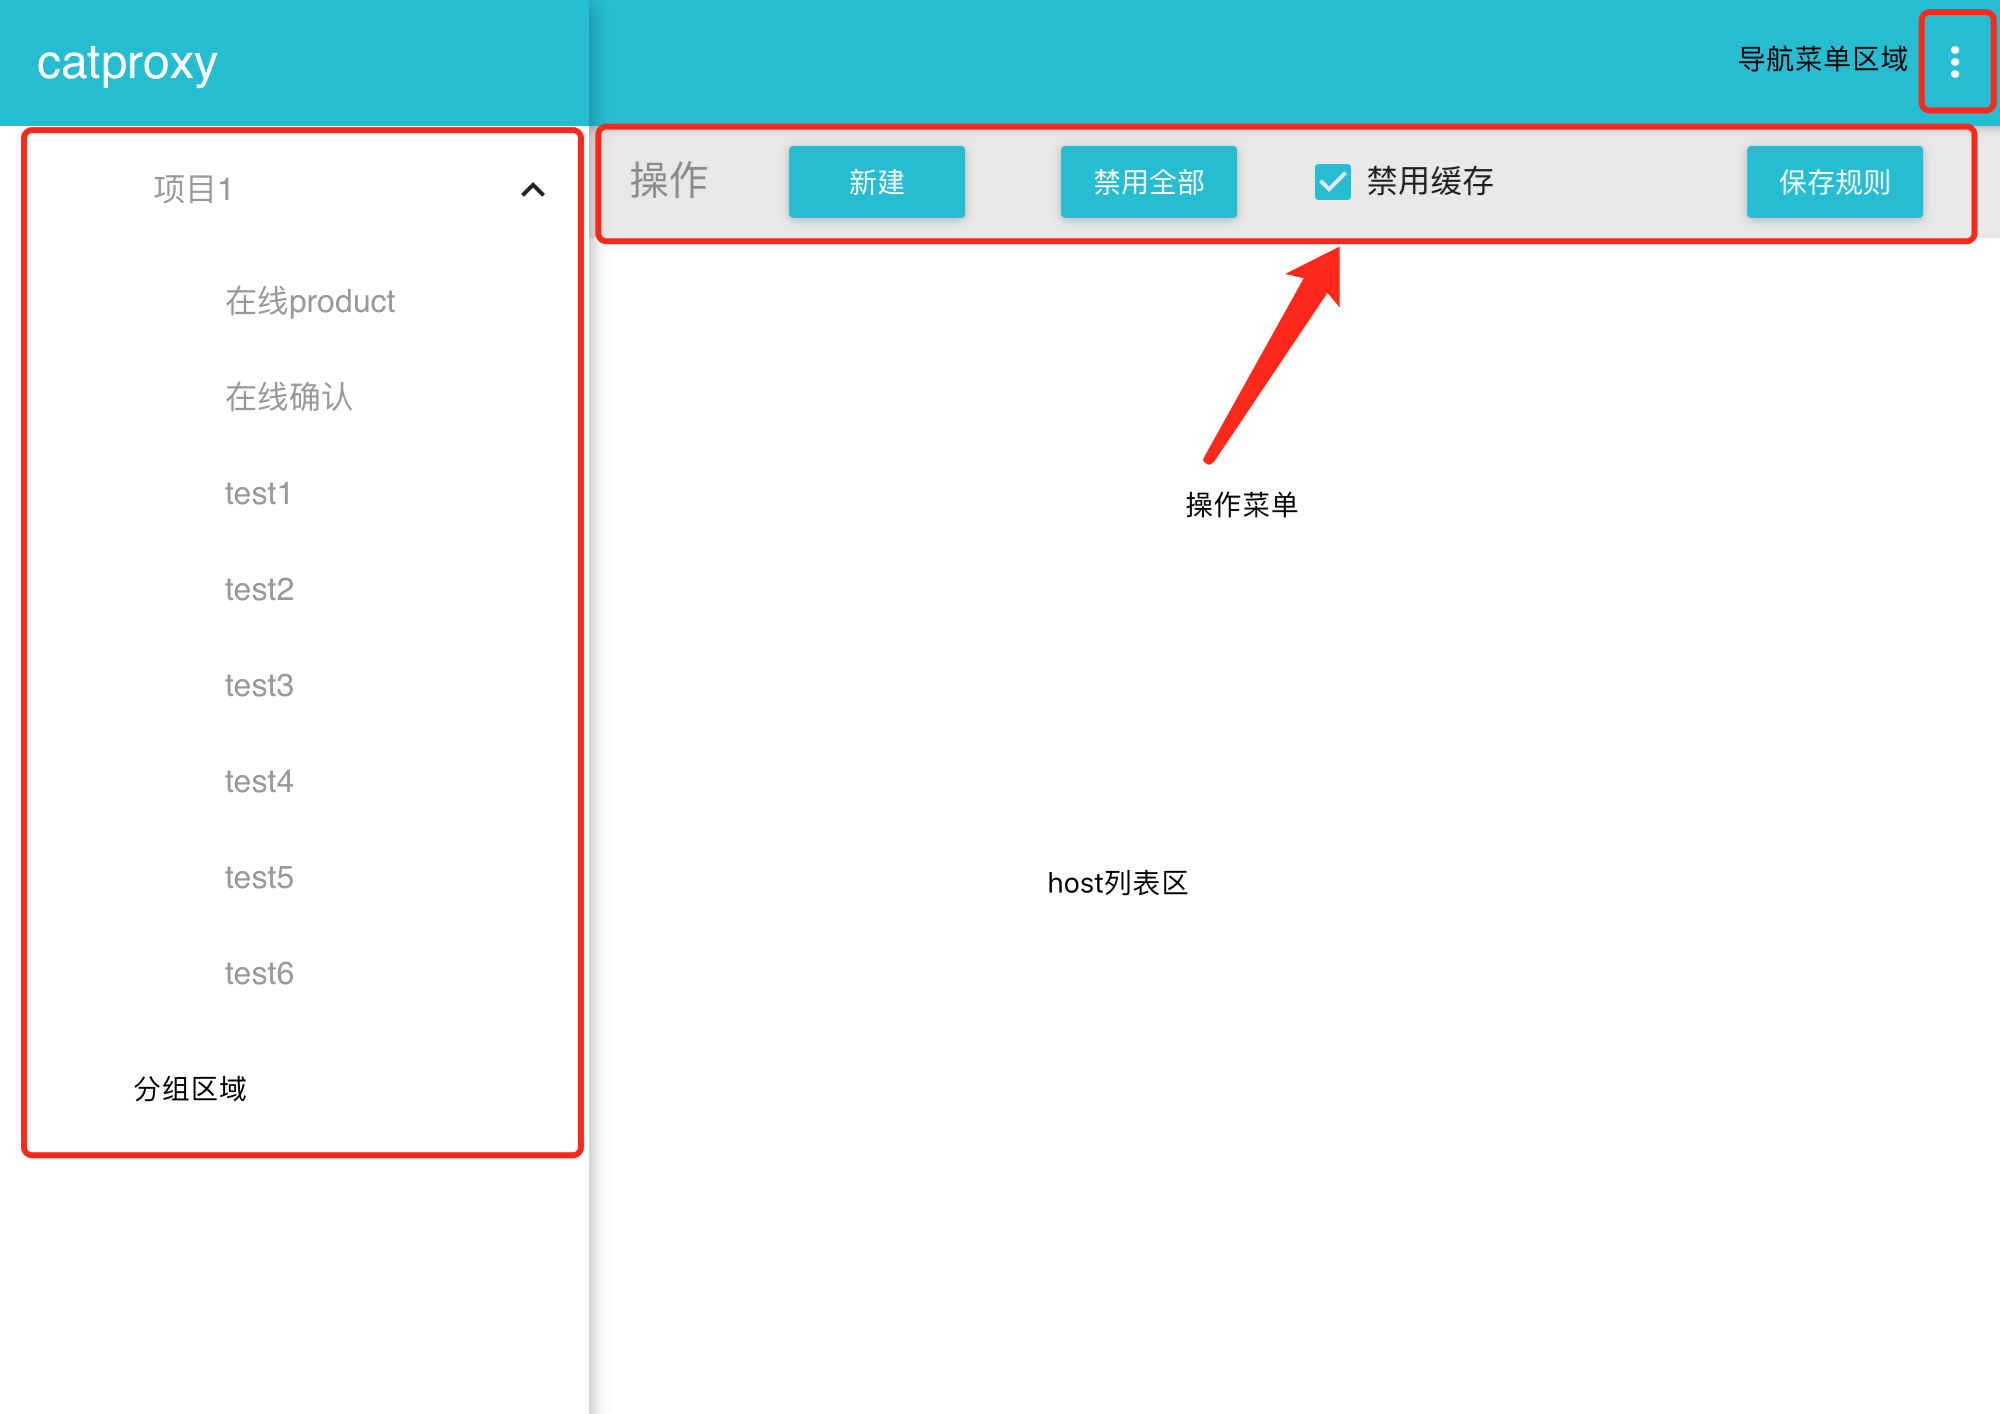Toggle the 禁用缓存 checkbox
This screenshot has height=1414, width=2000.
(x=1332, y=182)
